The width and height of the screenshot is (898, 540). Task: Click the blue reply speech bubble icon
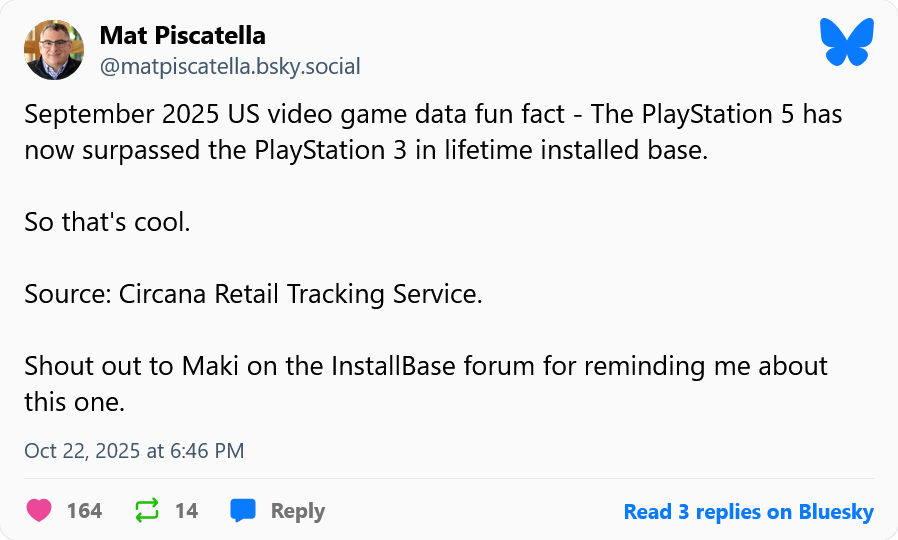click(x=243, y=511)
